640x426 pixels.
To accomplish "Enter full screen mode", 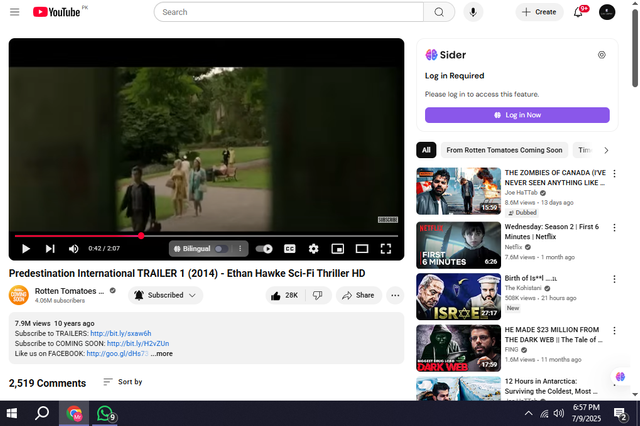I will tap(386, 248).
